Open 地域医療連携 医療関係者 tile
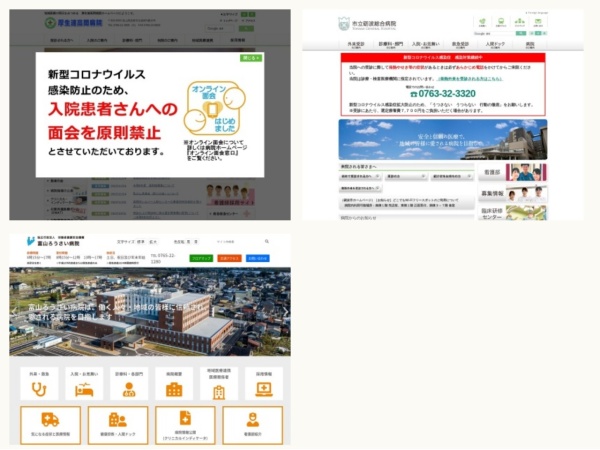 (219, 384)
